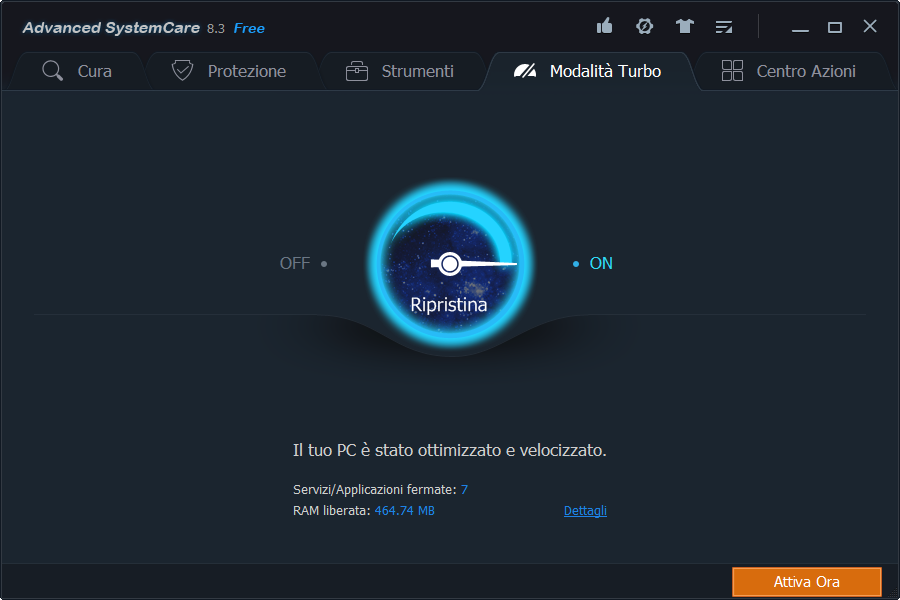This screenshot has height=600, width=900.
Task: Close the Advanced SystemCare window
Action: click(870, 26)
